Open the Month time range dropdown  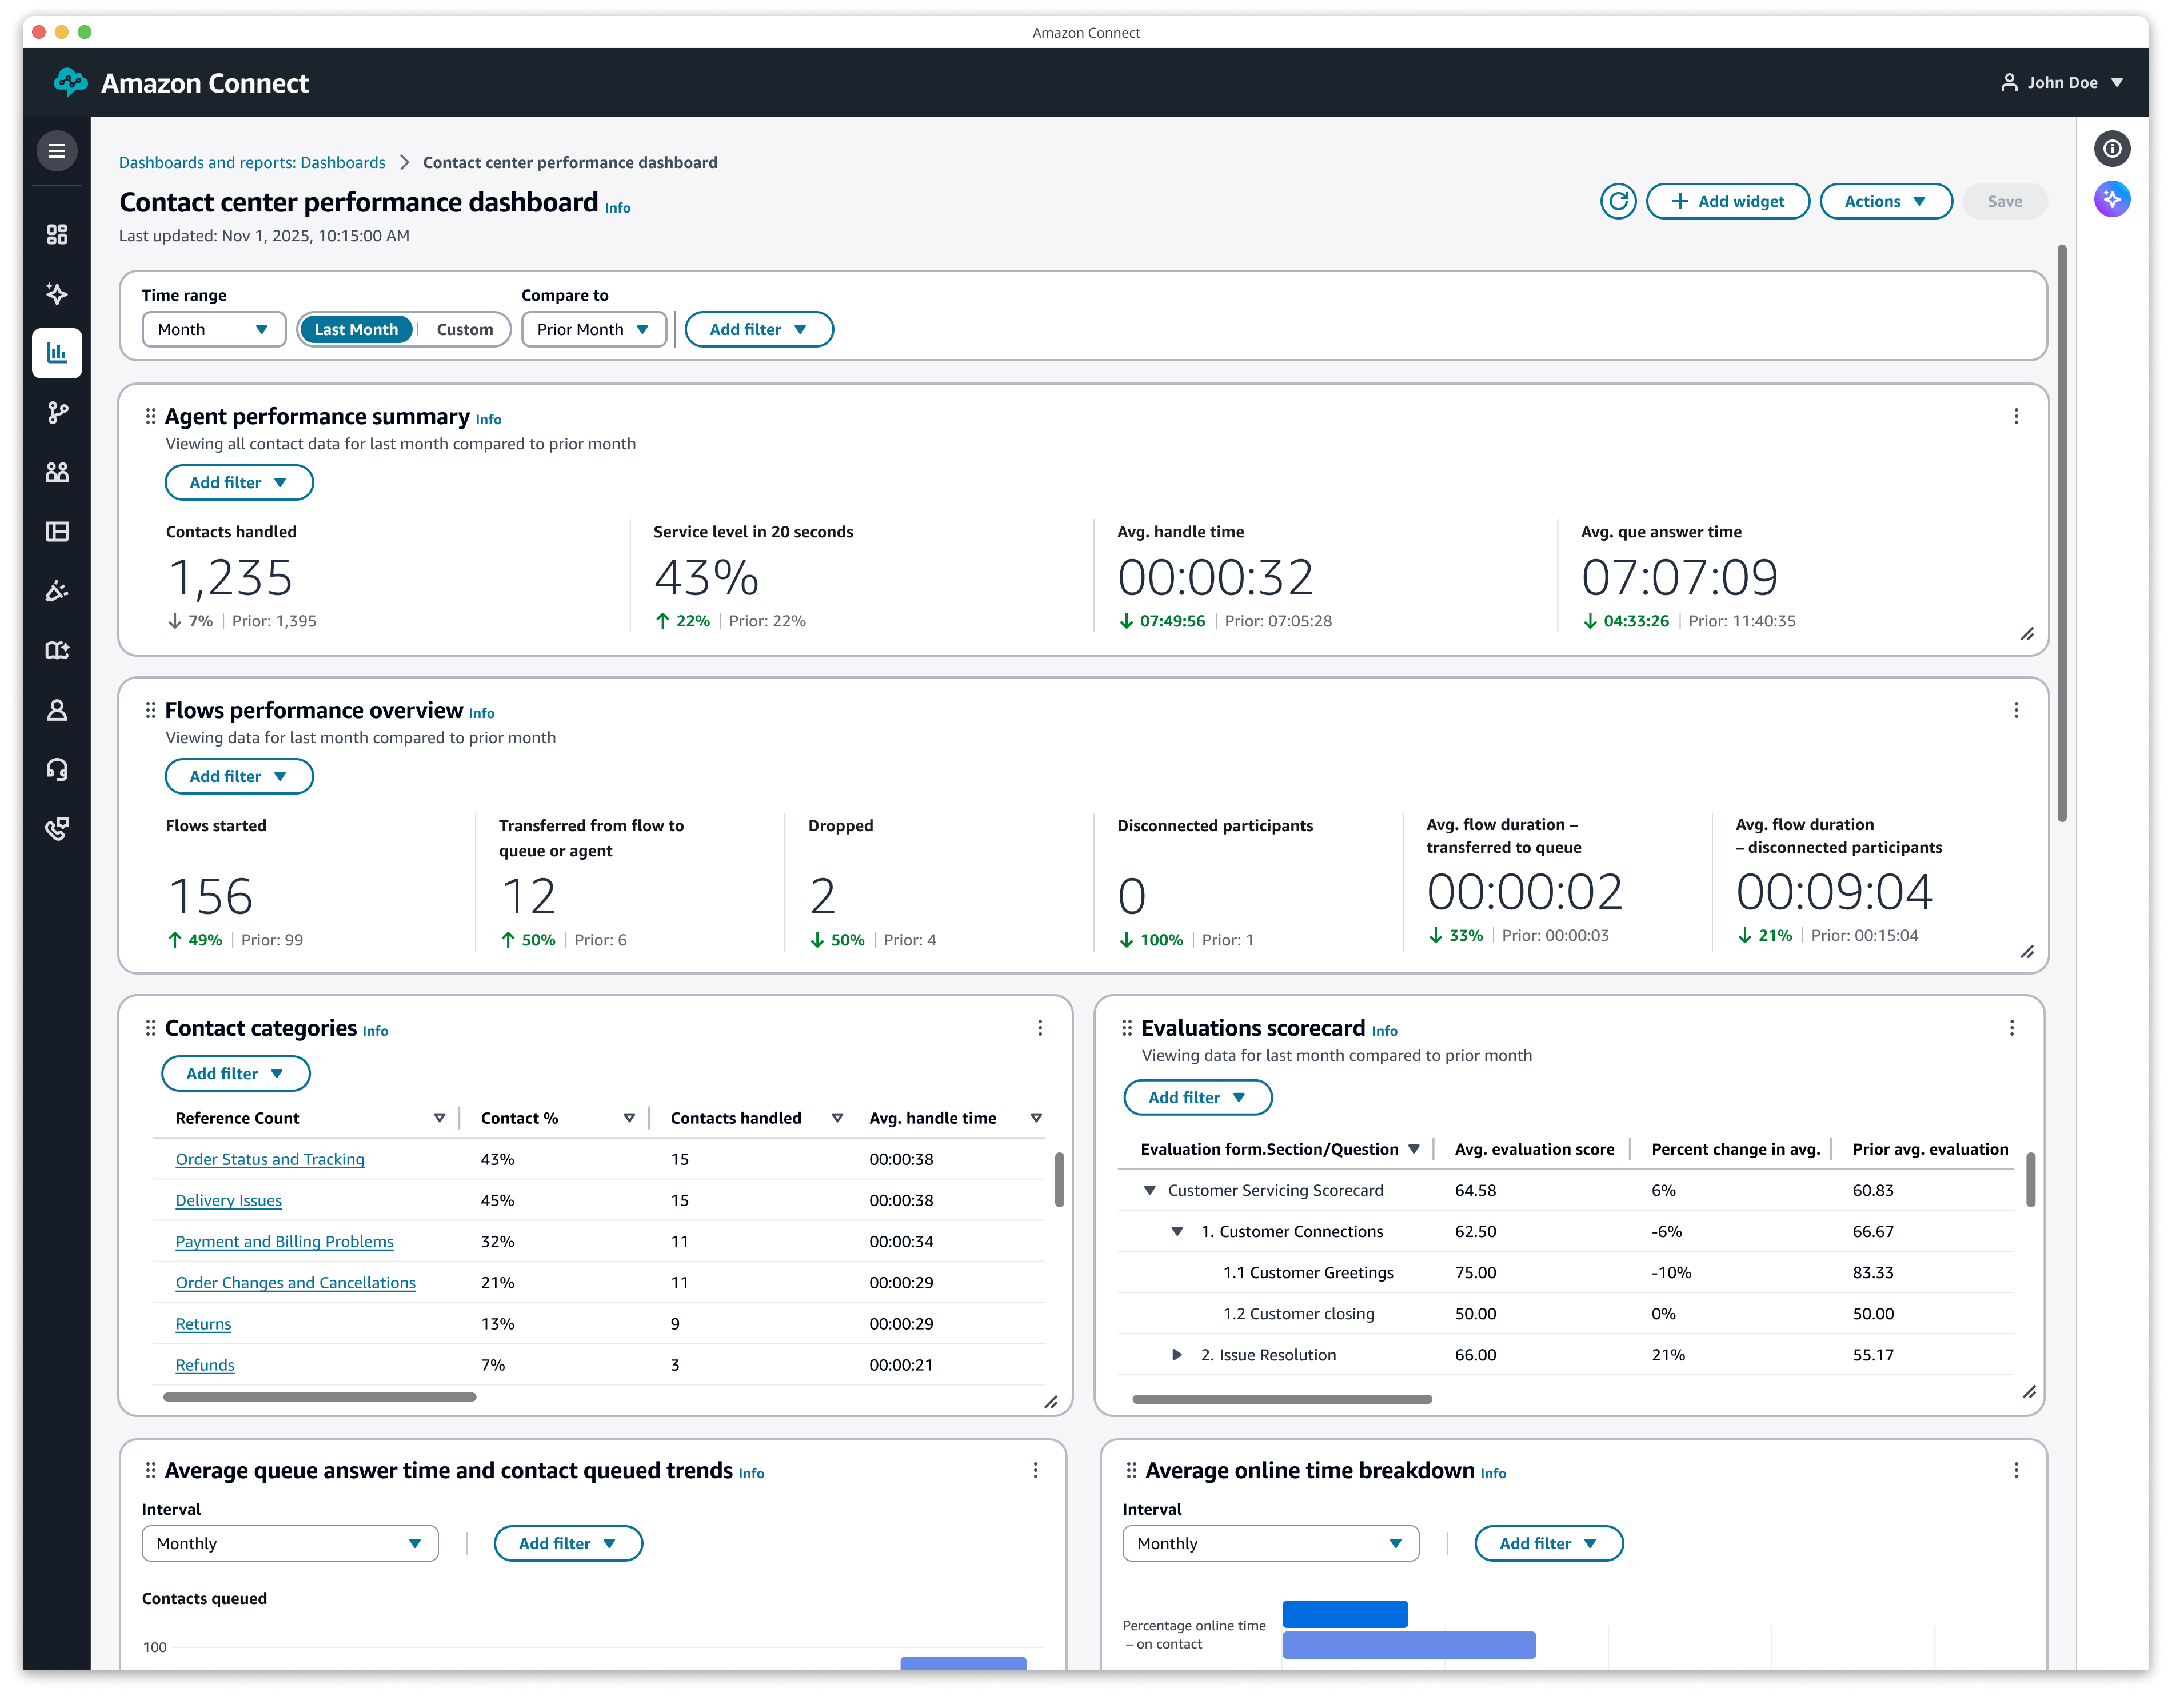(x=213, y=329)
